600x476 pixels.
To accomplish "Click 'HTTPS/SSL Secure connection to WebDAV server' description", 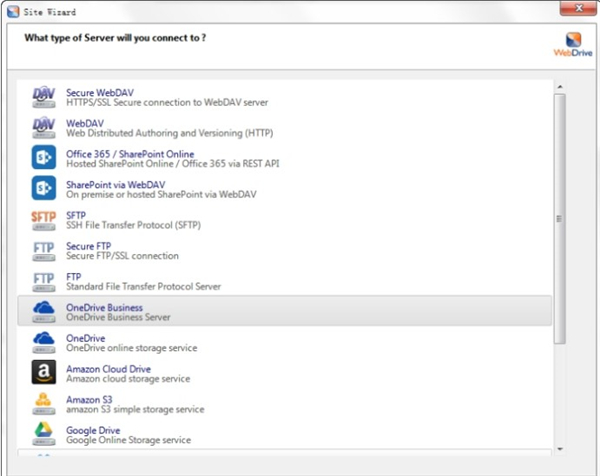I will [167, 103].
